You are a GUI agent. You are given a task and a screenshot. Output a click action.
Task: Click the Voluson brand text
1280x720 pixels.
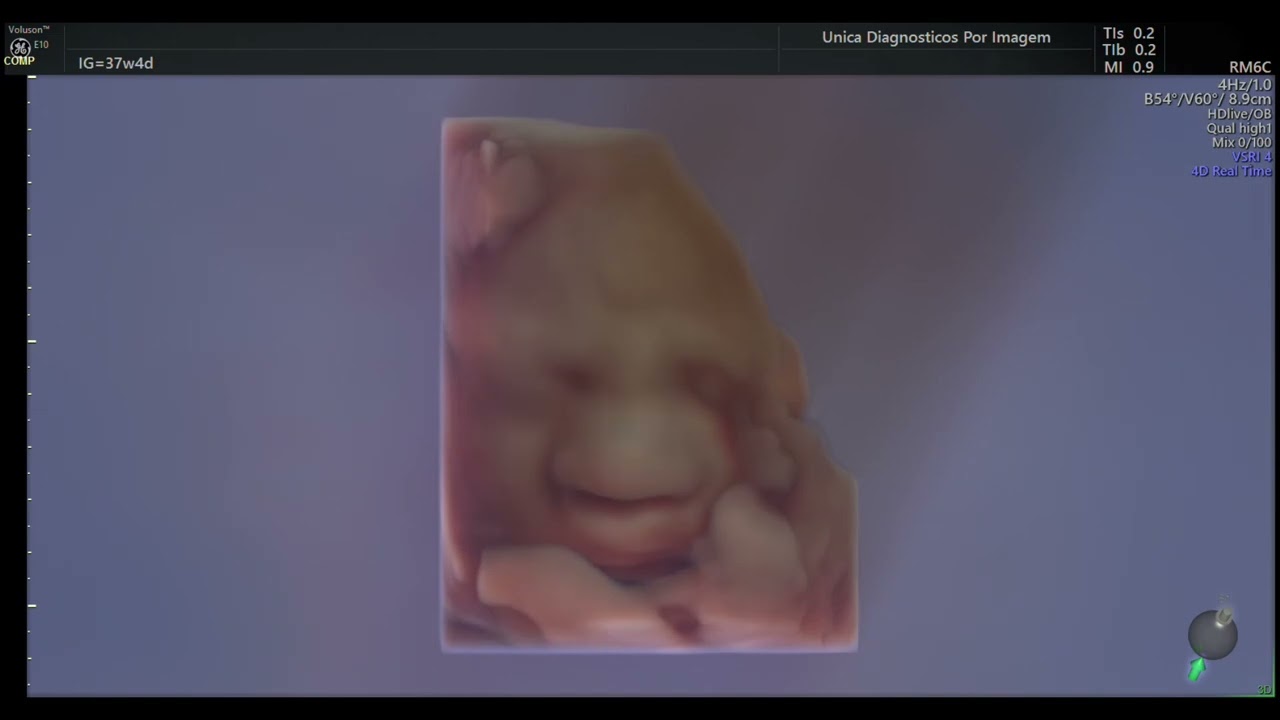(x=29, y=30)
